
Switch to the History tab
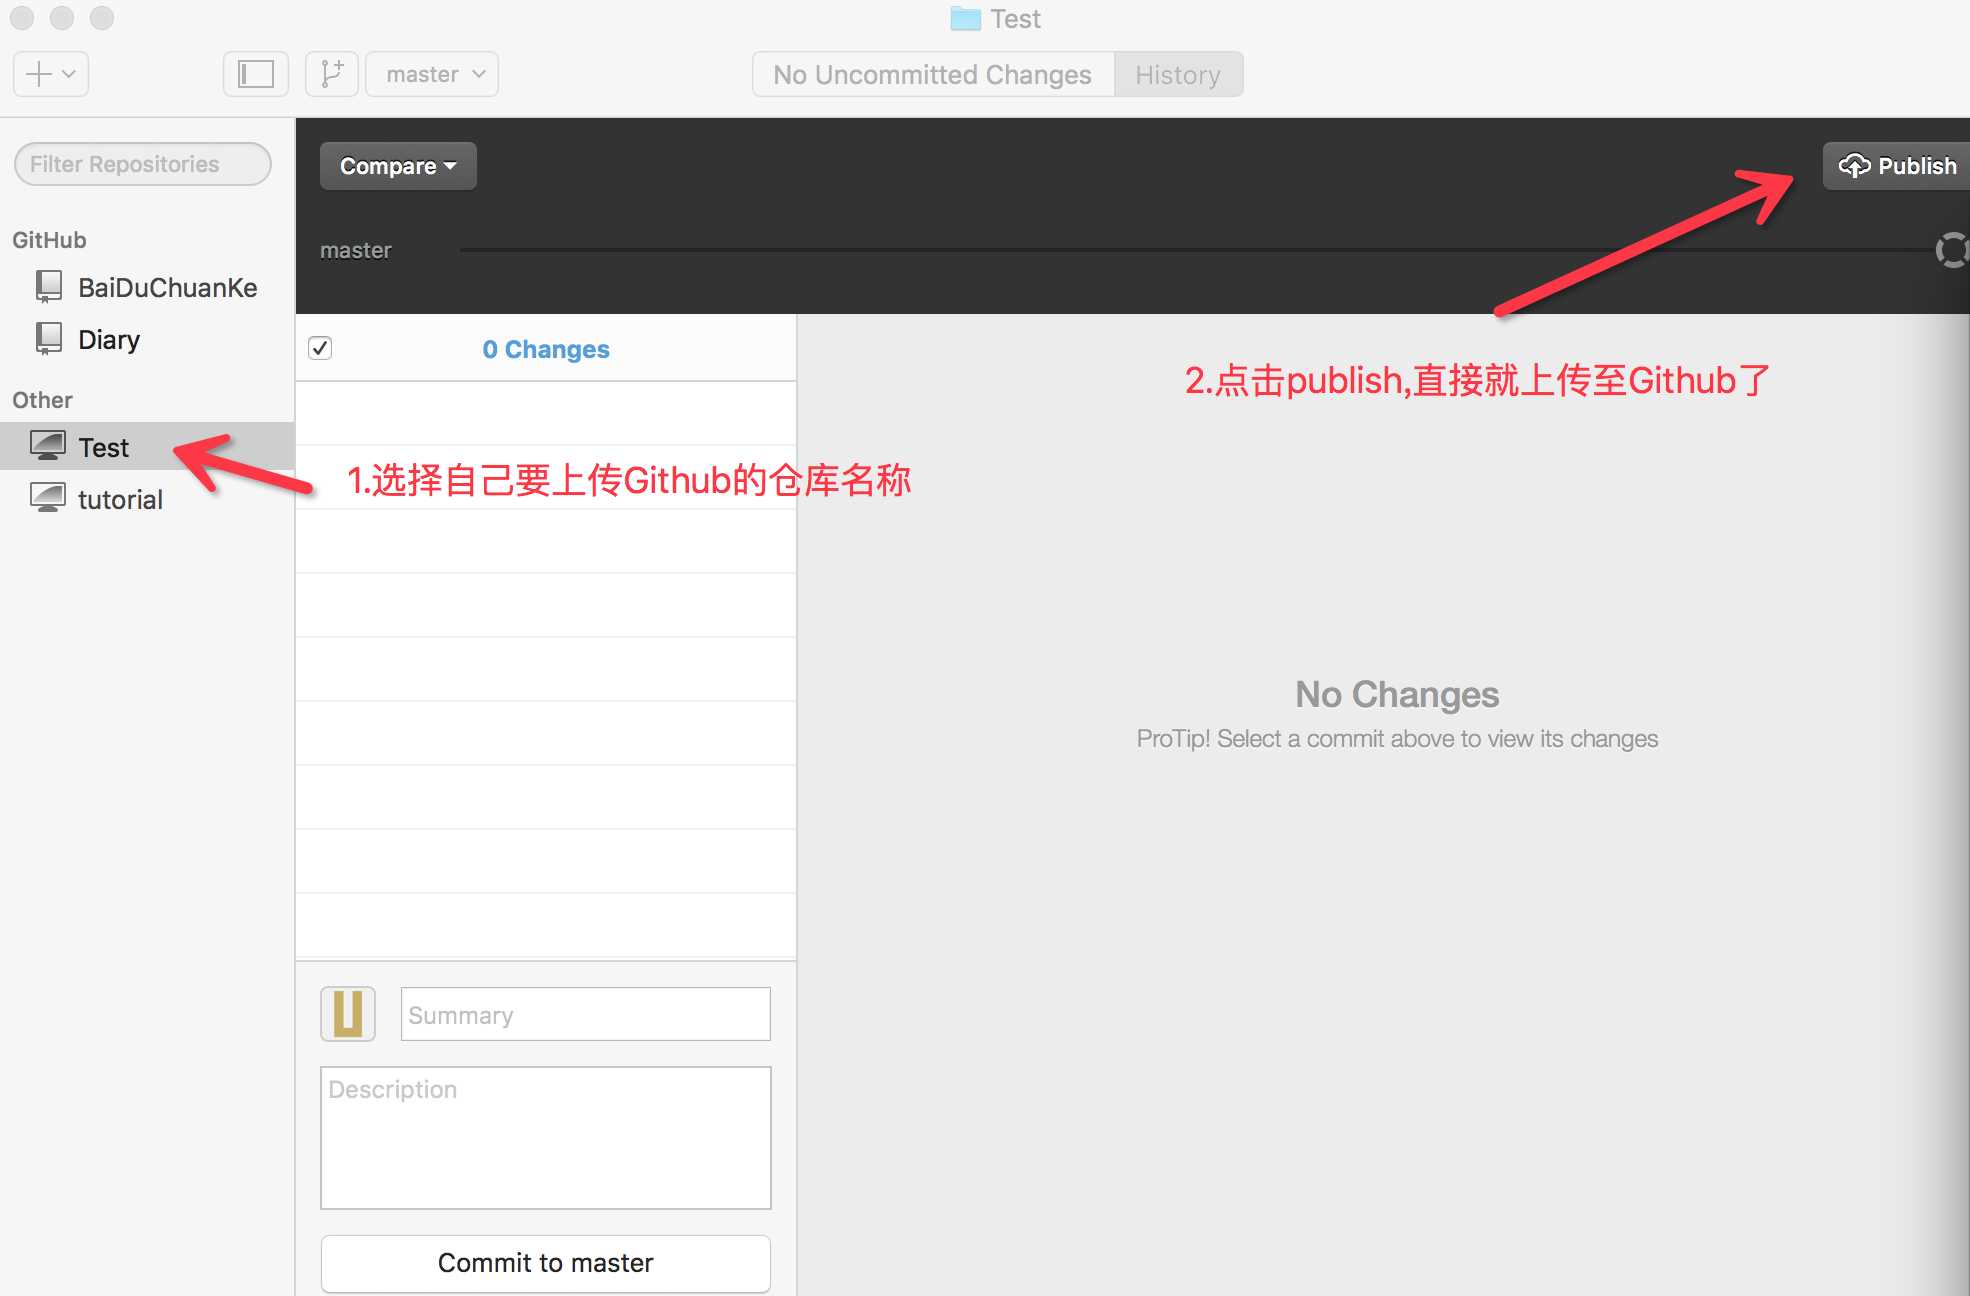pos(1179,75)
